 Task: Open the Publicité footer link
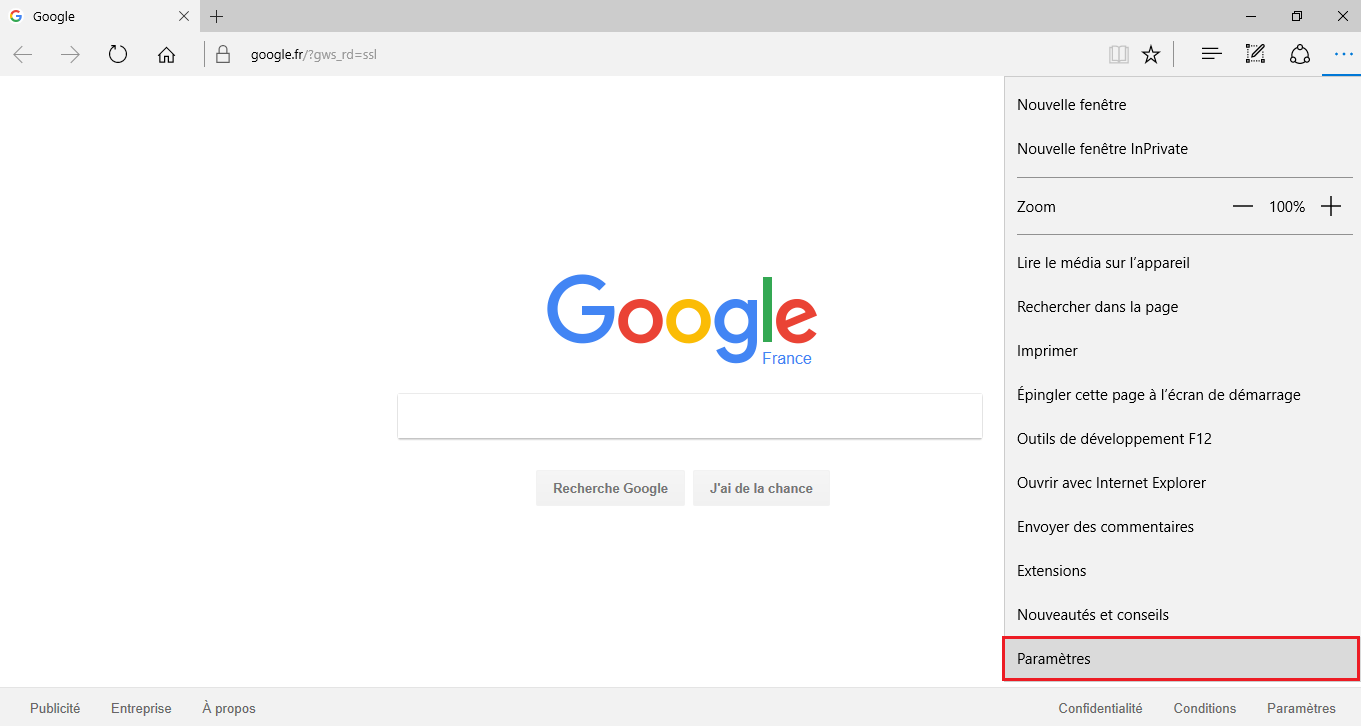click(x=55, y=708)
